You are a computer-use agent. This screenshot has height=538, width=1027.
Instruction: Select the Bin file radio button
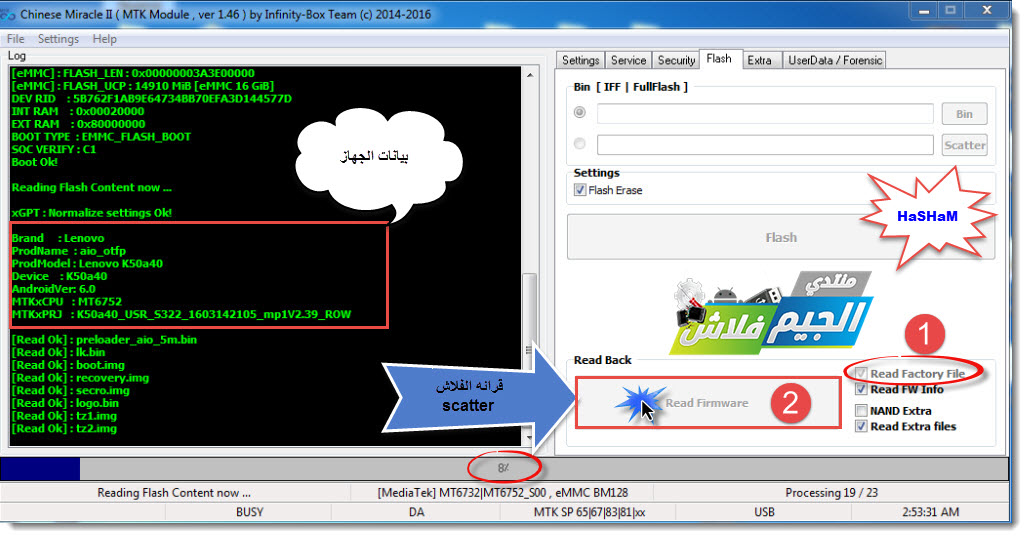580,113
